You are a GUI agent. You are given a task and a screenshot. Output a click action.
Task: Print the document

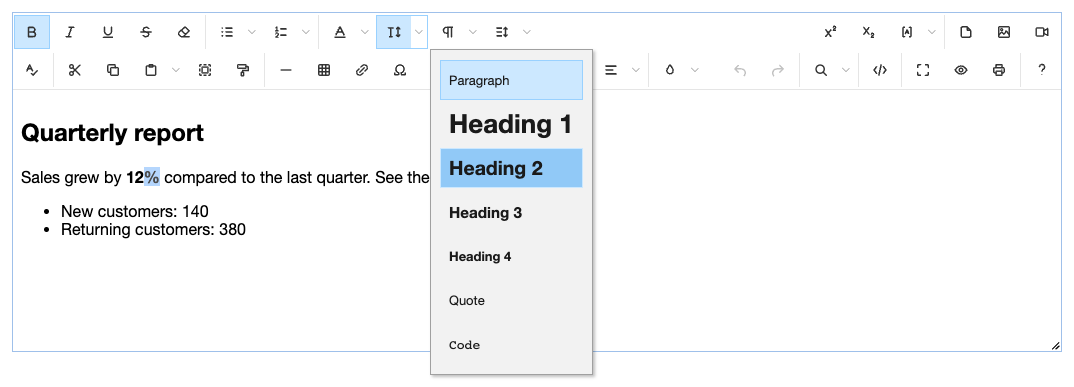tap(999, 70)
